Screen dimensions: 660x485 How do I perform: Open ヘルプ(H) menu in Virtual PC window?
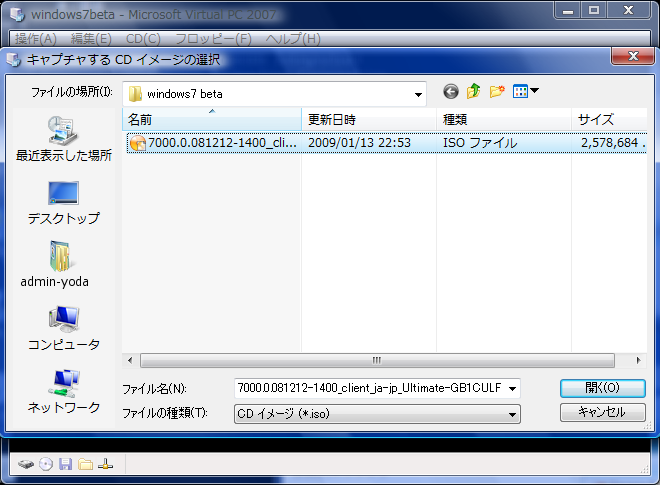(x=293, y=39)
